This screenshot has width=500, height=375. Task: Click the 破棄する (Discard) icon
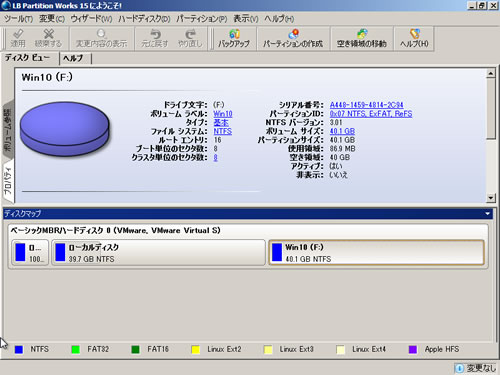click(x=49, y=34)
